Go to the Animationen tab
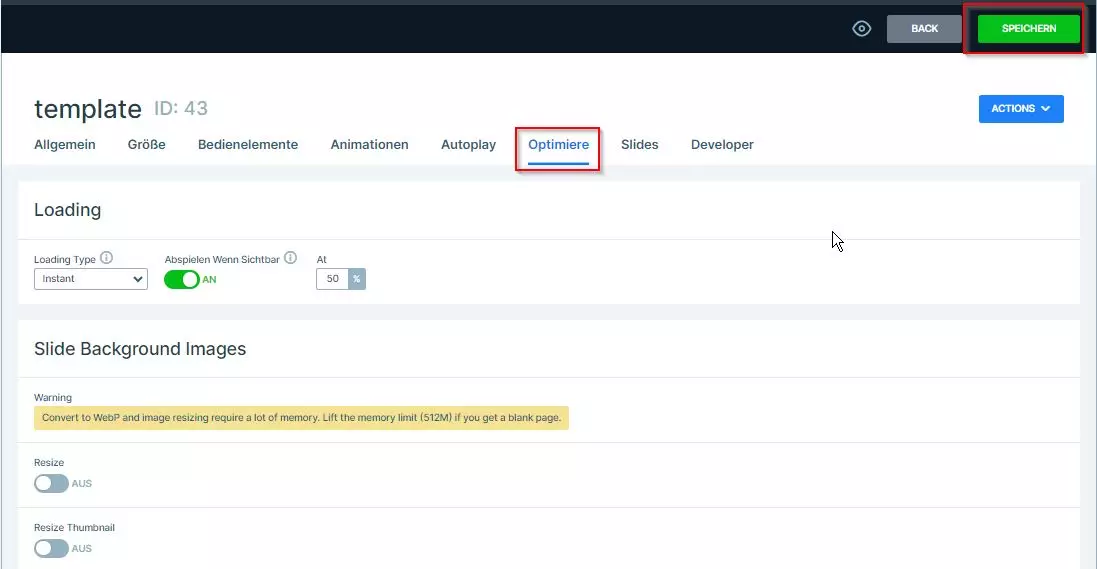Screen dimensions: 1097x569 (x=369, y=145)
